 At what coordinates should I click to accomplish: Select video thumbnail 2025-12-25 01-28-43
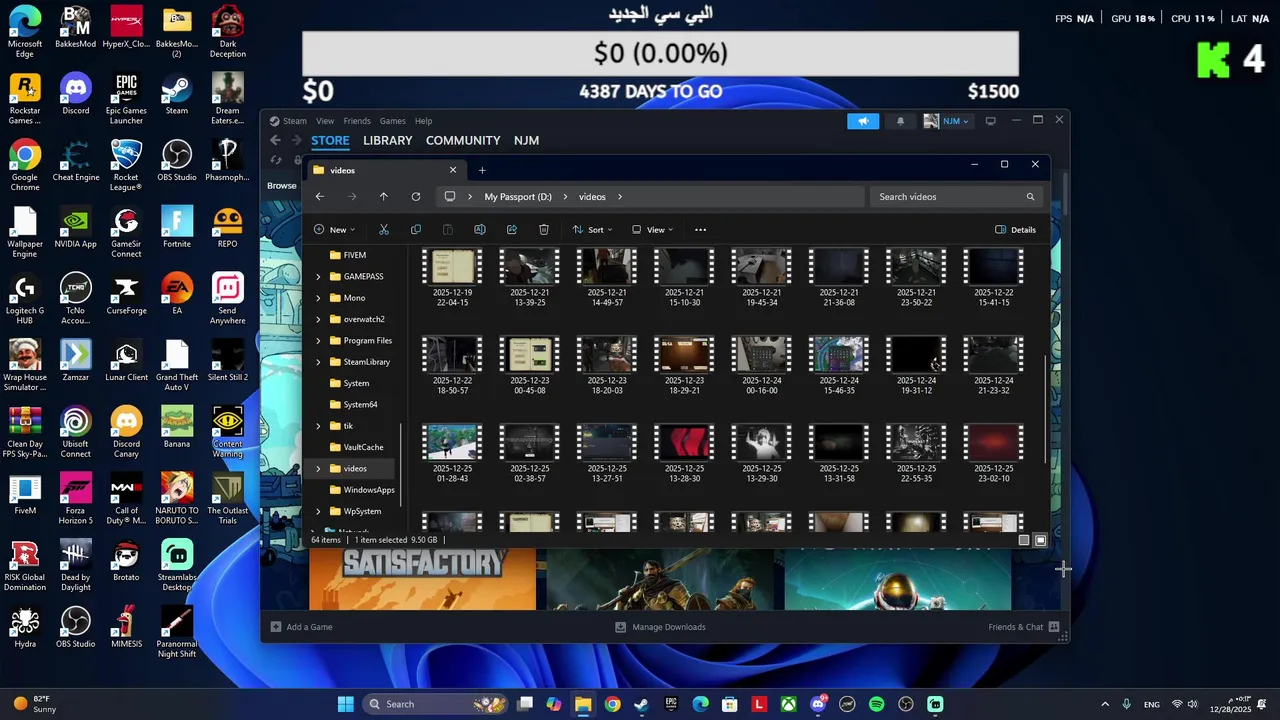(x=452, y=453)
